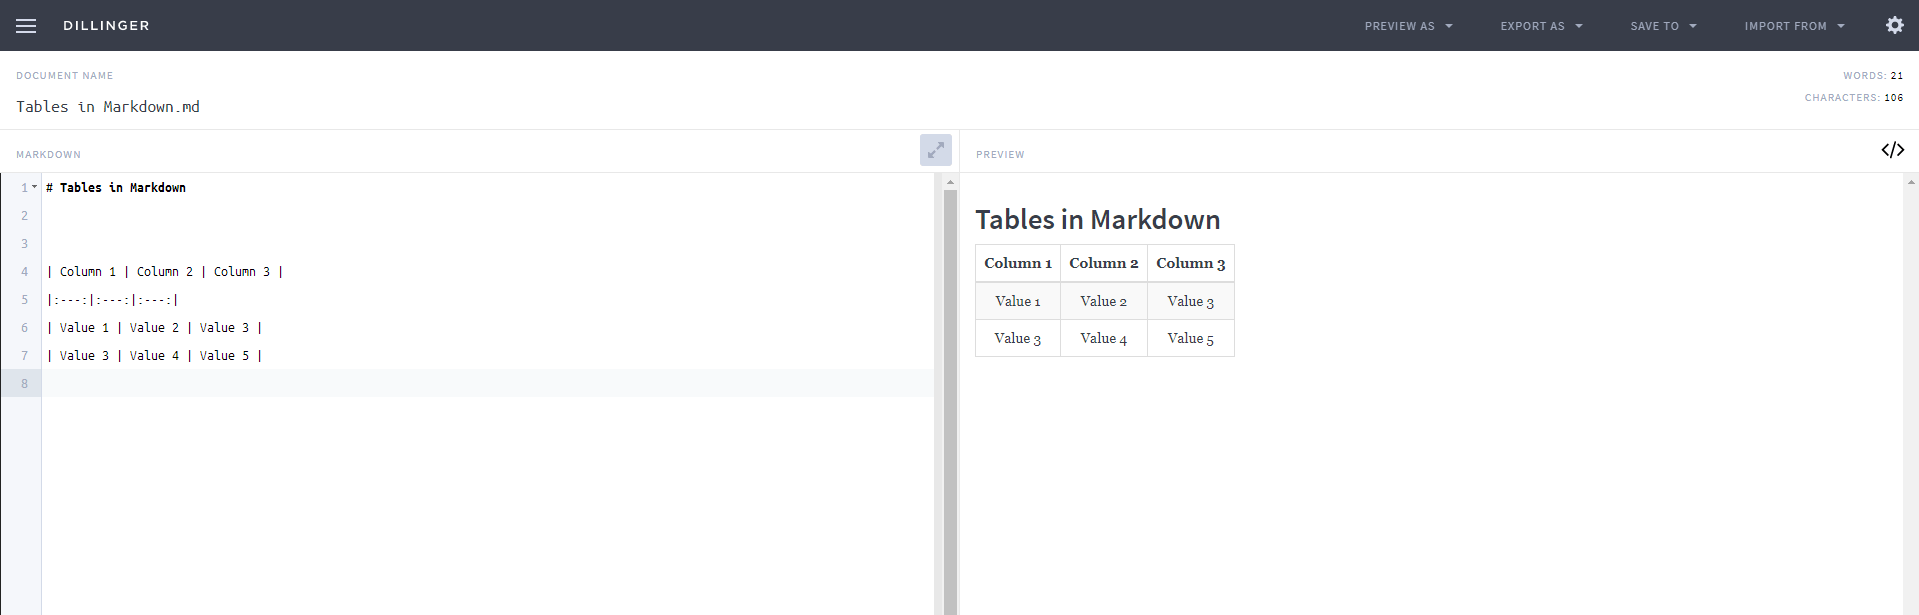The width and height of the screenshot is (1919, 615).
Task: Collapse the heading fold arrow on line 1
Action: tap(35, 187)
